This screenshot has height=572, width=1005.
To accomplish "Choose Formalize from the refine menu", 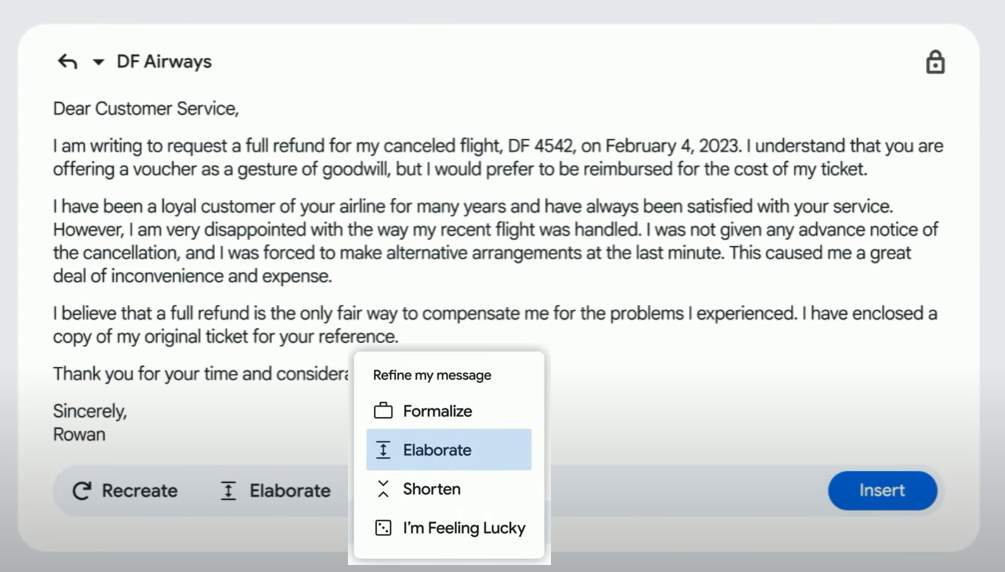I will click(x=437, y=411).
